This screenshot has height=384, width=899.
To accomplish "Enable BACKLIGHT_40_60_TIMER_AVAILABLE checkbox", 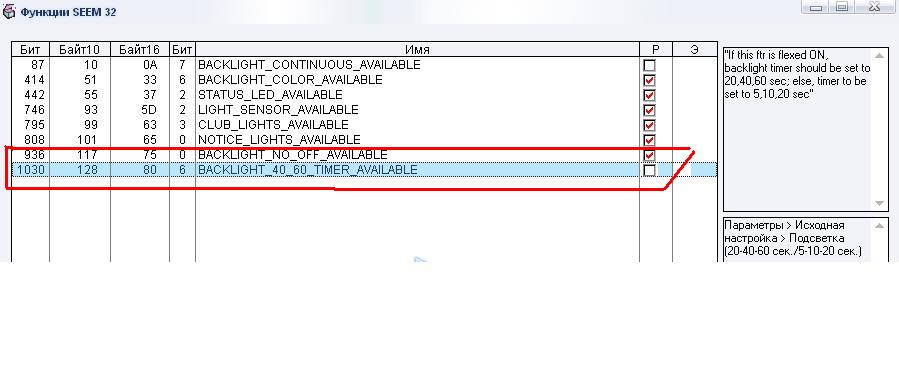I will pyautogui.click(x=650, y=170).
